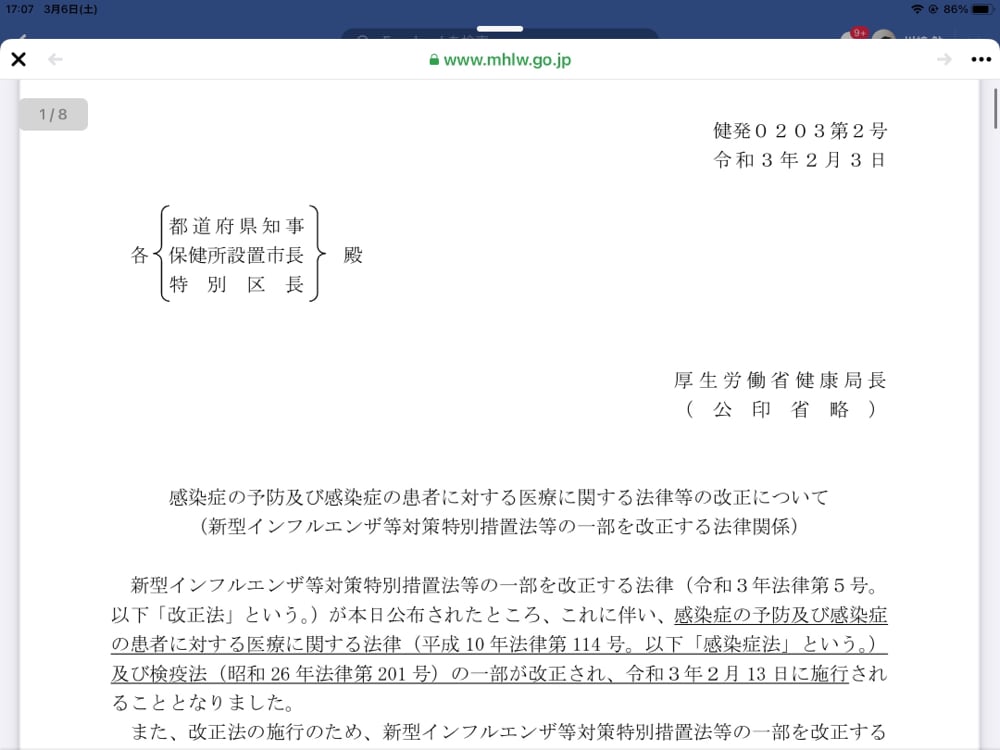
Task: Select the text 特別区長
Action: click(237, 284)
